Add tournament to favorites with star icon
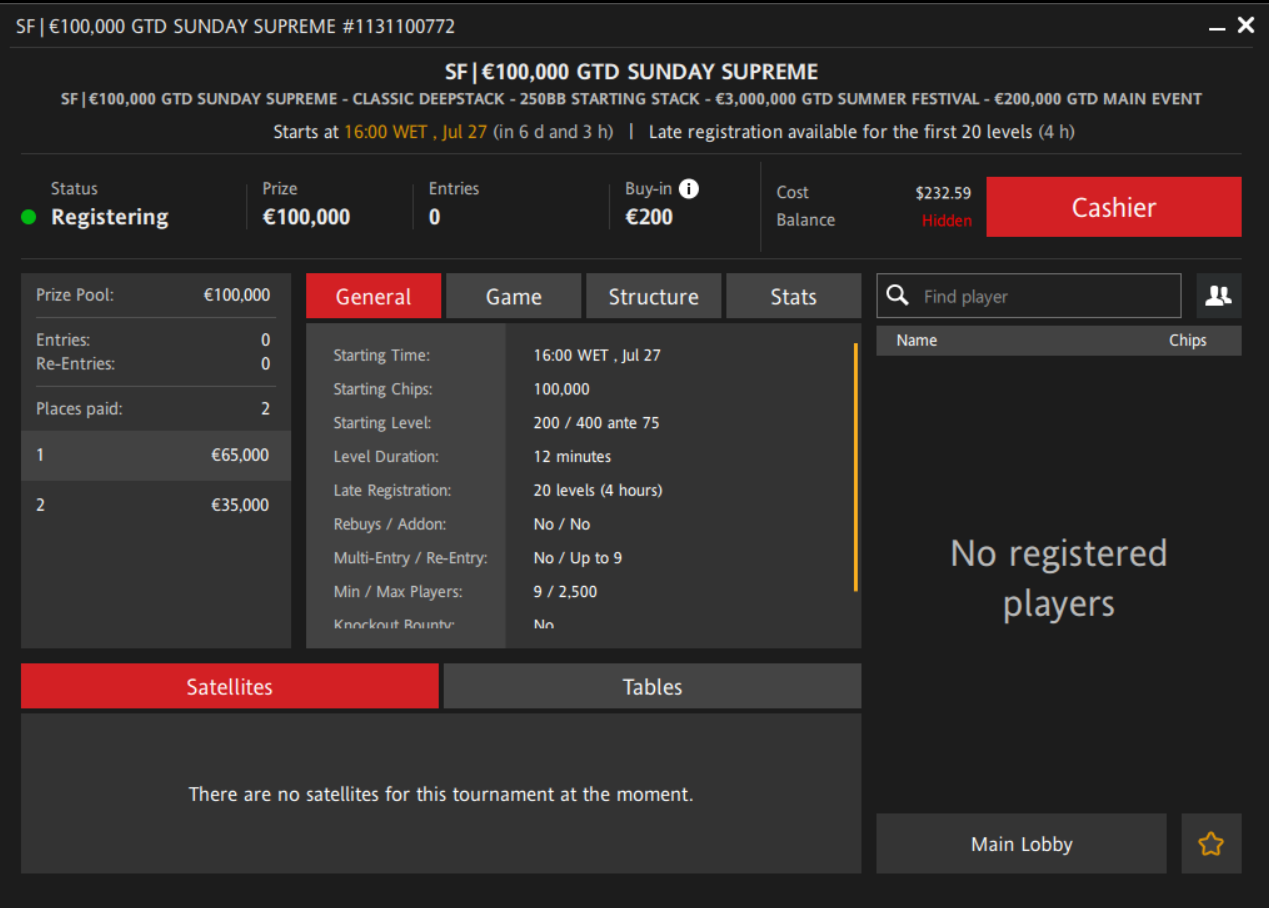 point(1211,844)
